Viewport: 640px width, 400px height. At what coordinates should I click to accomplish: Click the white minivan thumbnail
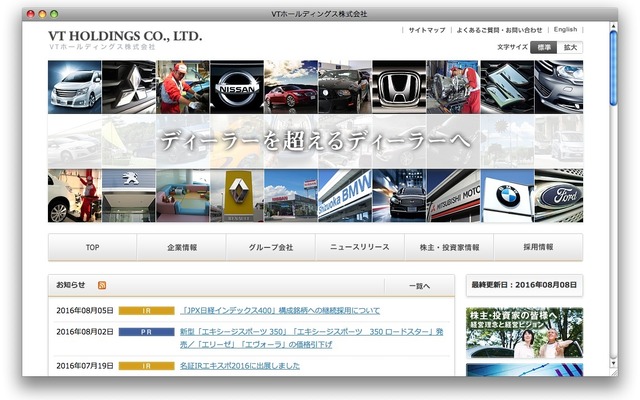[75, 87]
